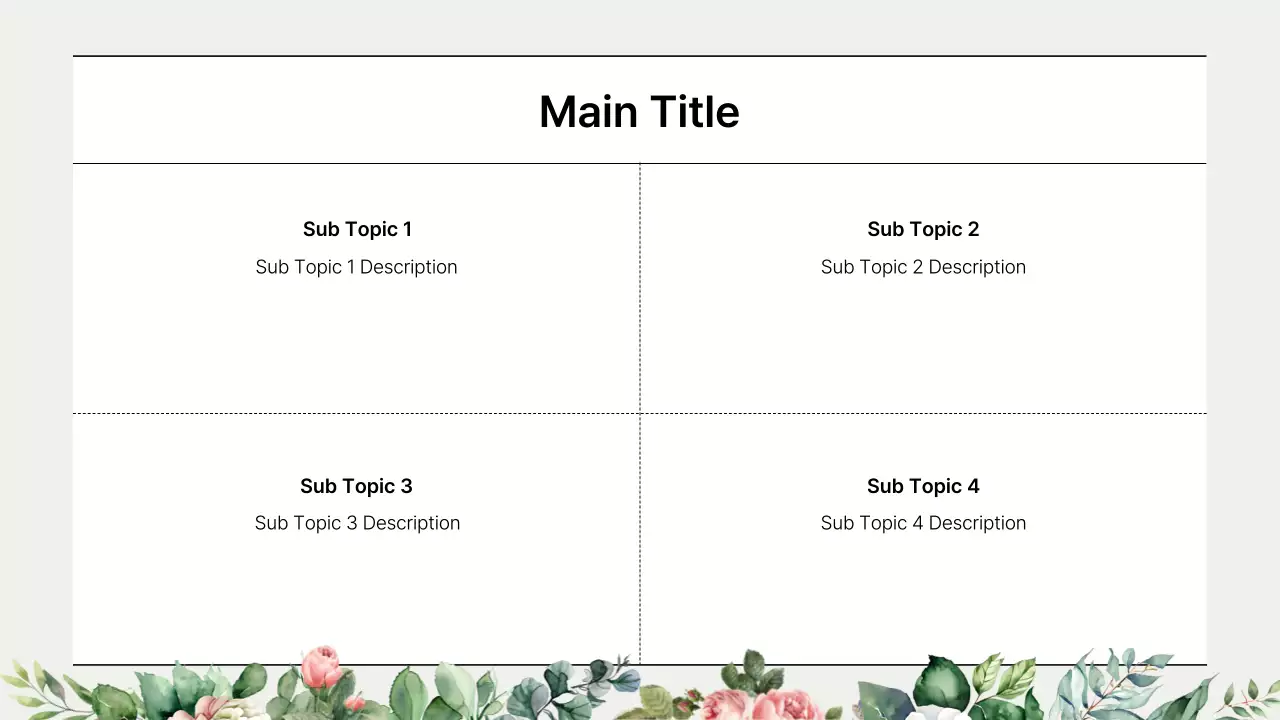Select the Sub Topic 3 heading

click(x=356, y=486)
